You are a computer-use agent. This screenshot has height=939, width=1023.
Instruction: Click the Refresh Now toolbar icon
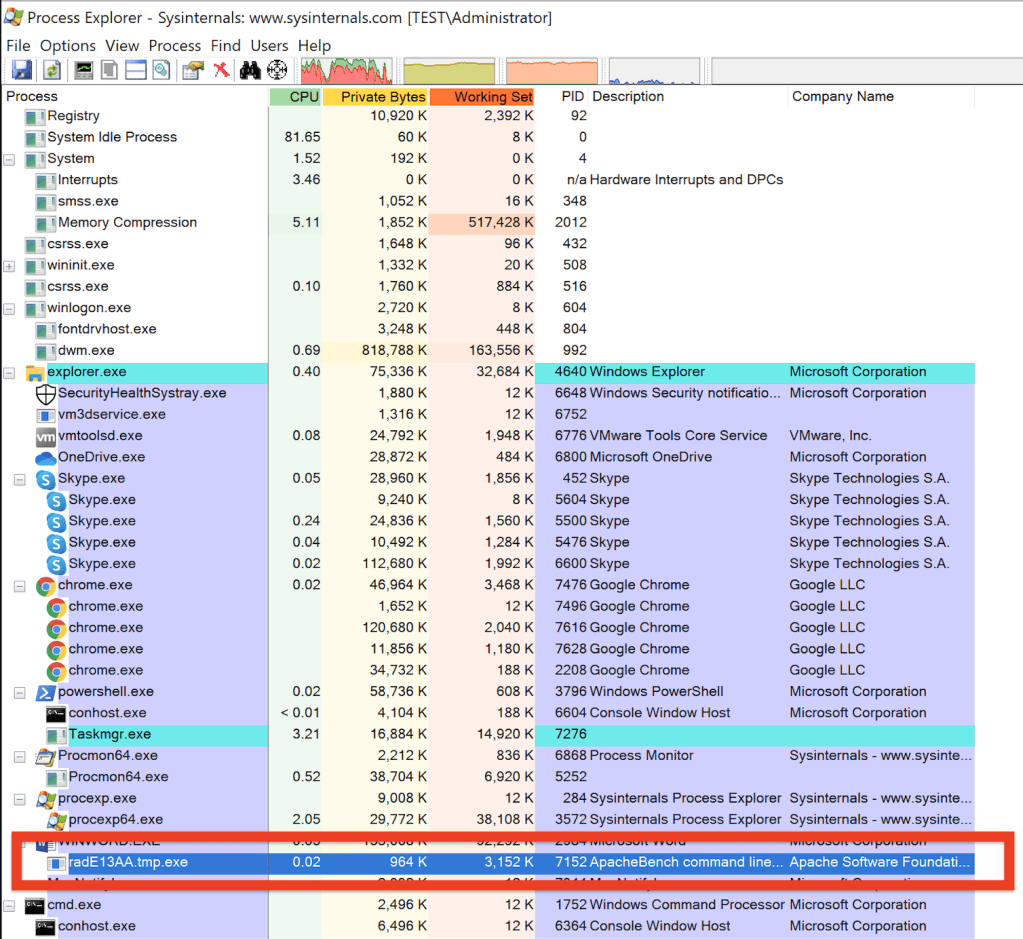(51, 70)
